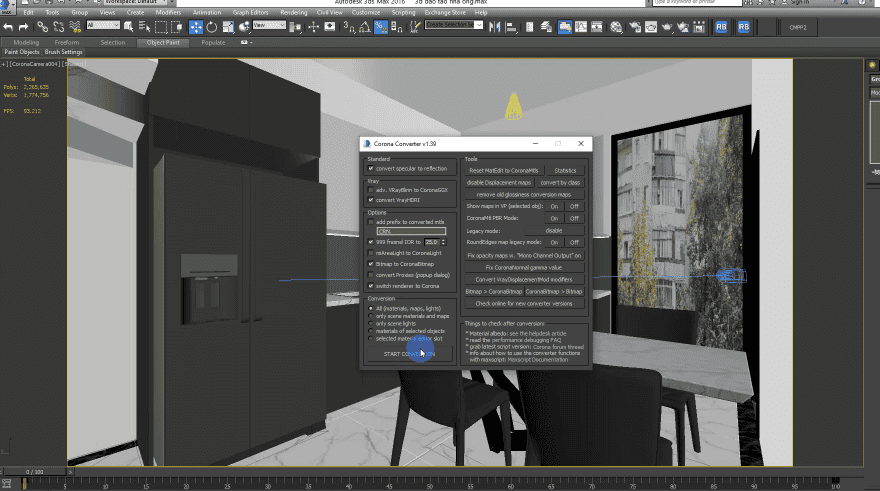Select materials of selected objects option
This screenshot has width=880, height=491.
tap(370, 331)
